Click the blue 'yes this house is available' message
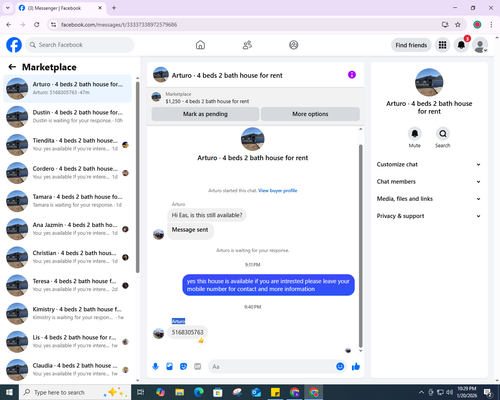Viewport: 500px width, 400px height. [x=268, y=285]
